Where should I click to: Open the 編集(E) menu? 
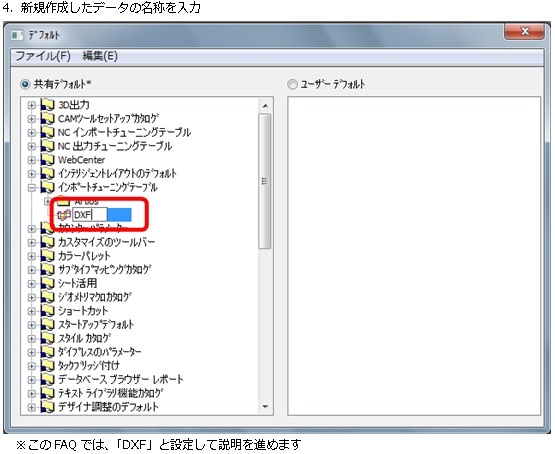point(100,56)
